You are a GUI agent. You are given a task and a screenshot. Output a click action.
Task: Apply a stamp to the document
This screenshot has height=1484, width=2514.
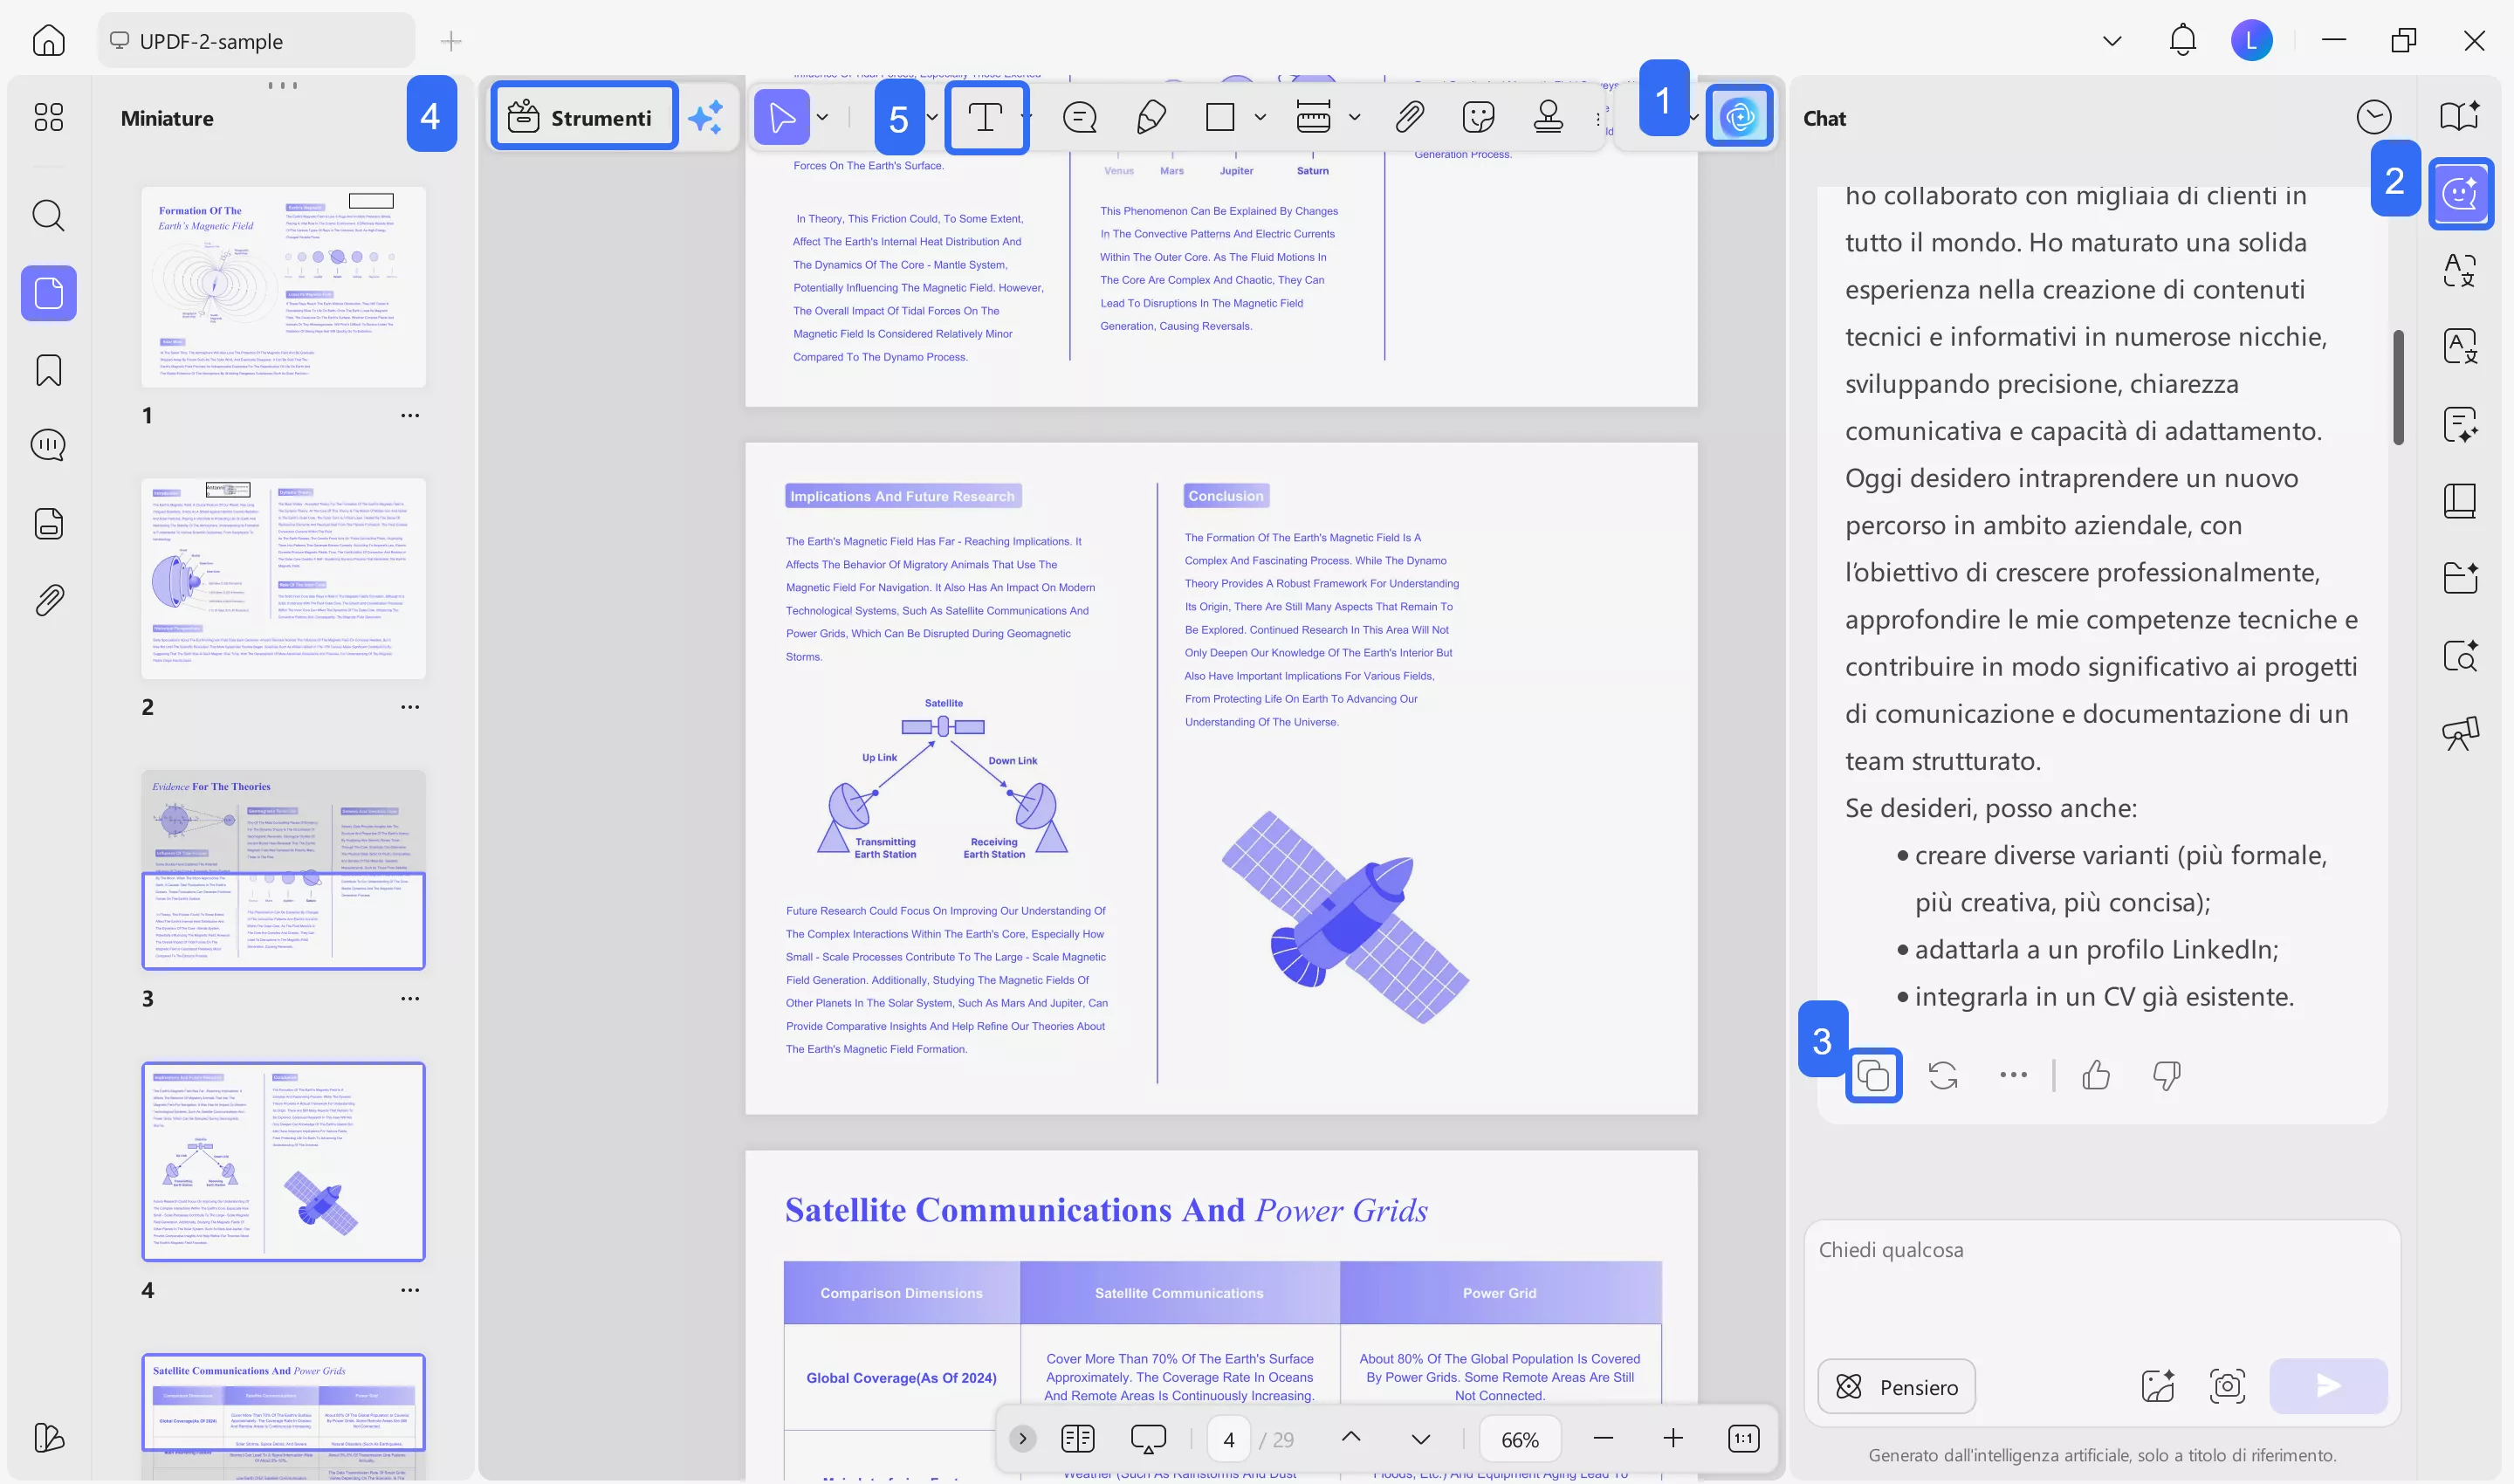(x=1548, y=117)
